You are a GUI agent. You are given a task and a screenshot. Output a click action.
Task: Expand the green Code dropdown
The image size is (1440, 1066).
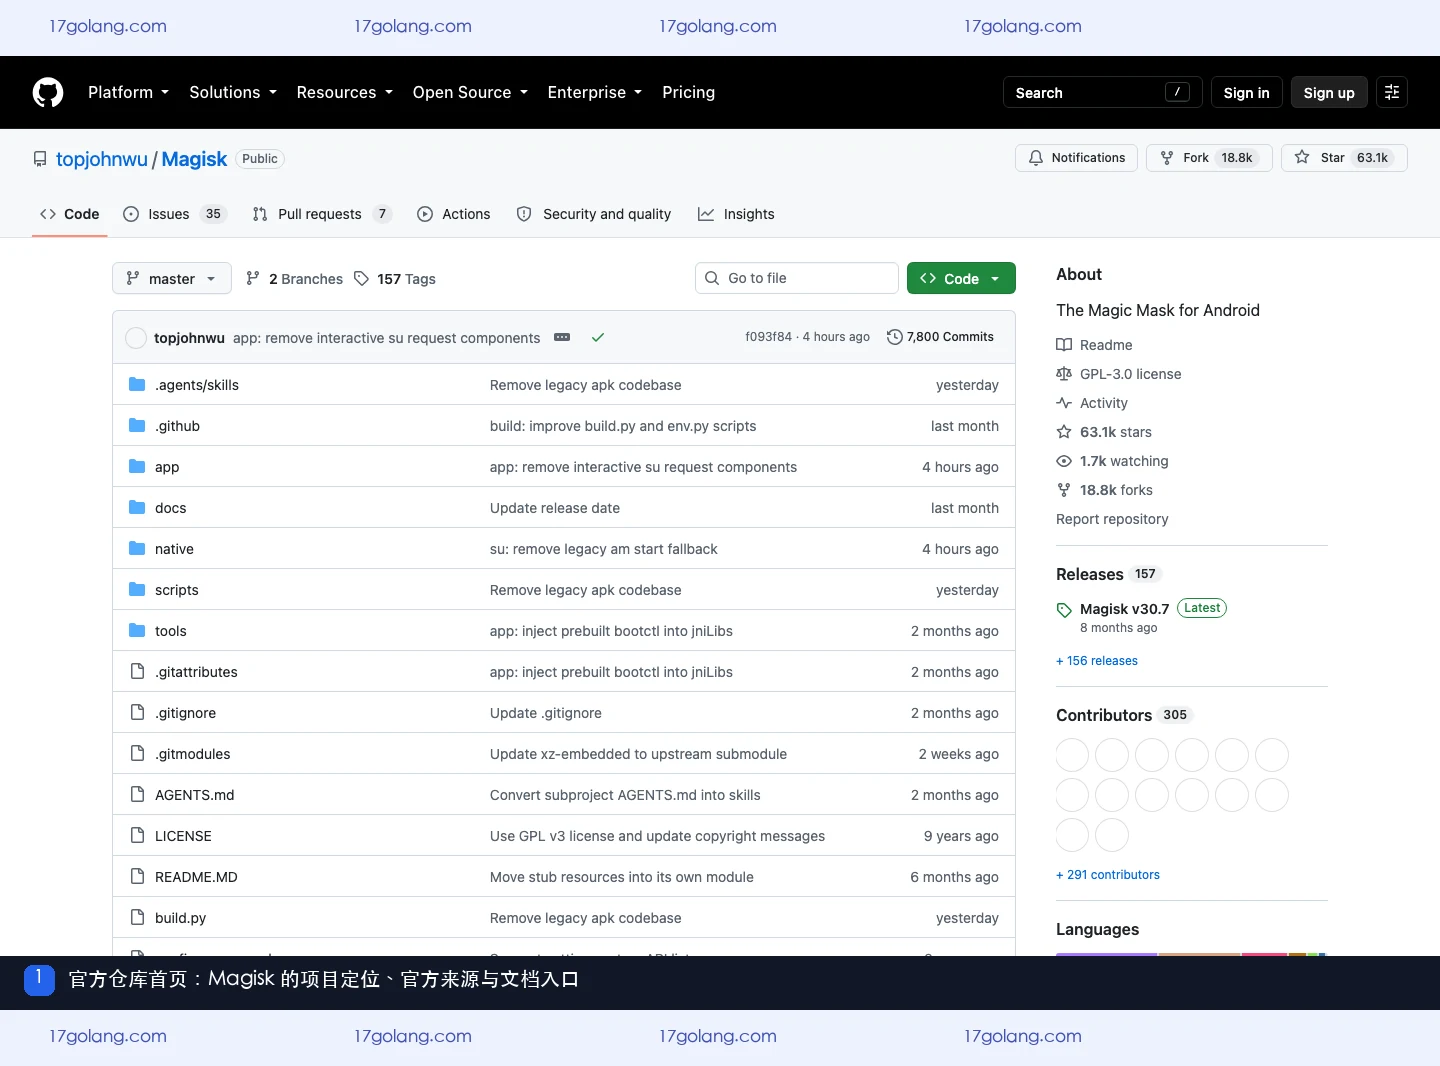coord(961,279)
